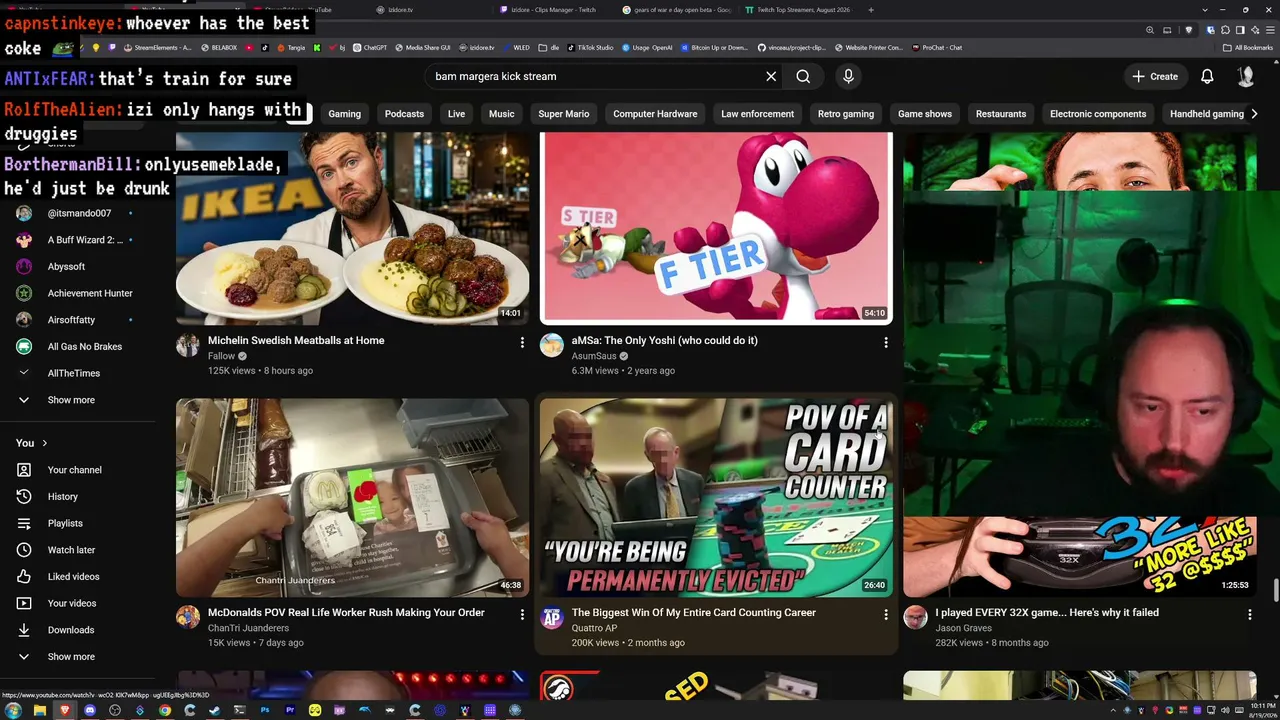Screen dimensions: 1280x720
Task: Open title 'The Biggest Win Of My Entire Card Counting Career'
Action: (x=694, y=613)
